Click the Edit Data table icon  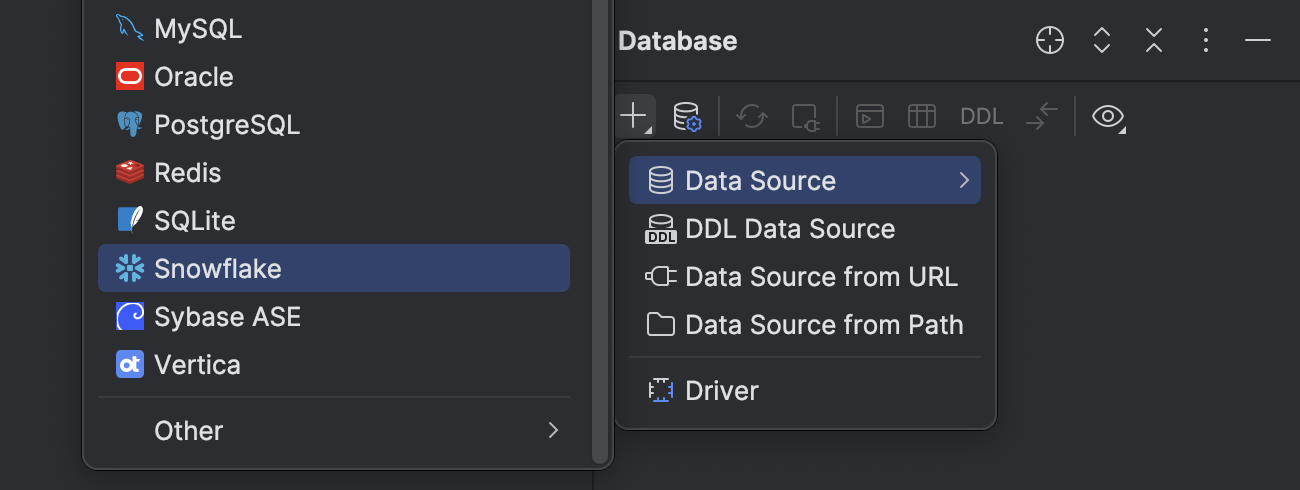click(921, 116)
